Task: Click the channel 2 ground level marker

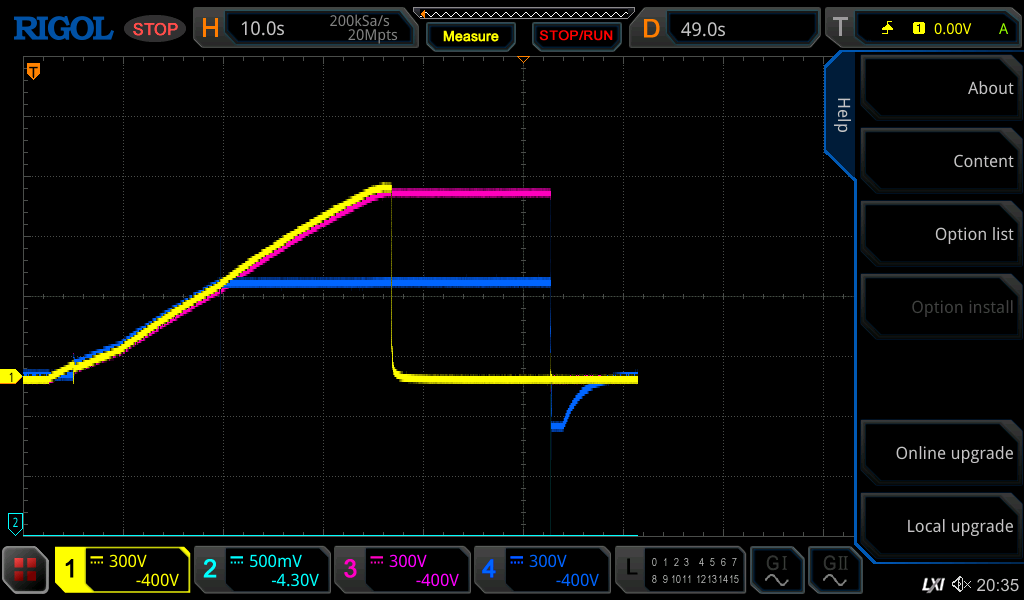Action: coord(14,521)
